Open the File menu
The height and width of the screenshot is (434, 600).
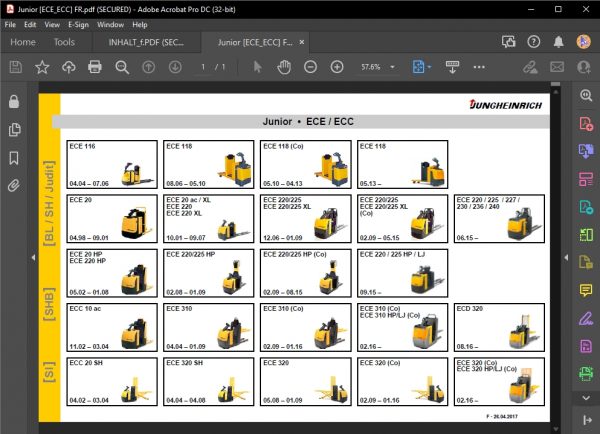10,25
